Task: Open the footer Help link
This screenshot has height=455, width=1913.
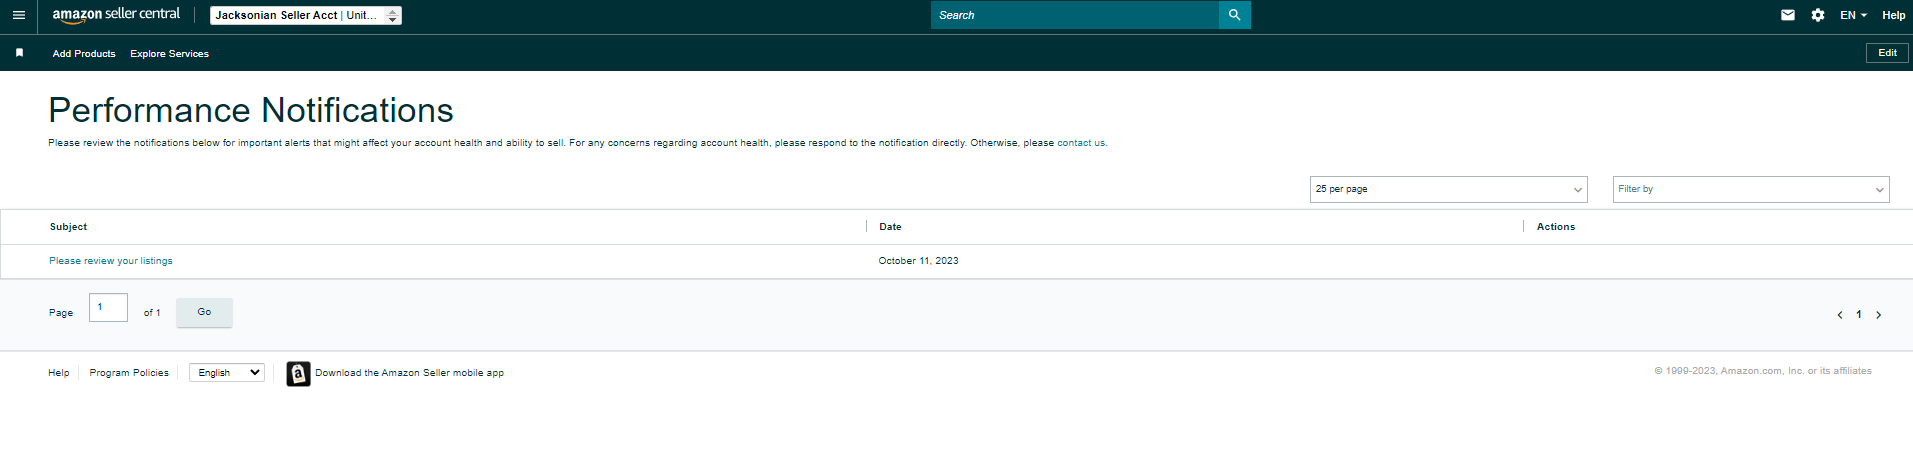Action: [59, 373]
